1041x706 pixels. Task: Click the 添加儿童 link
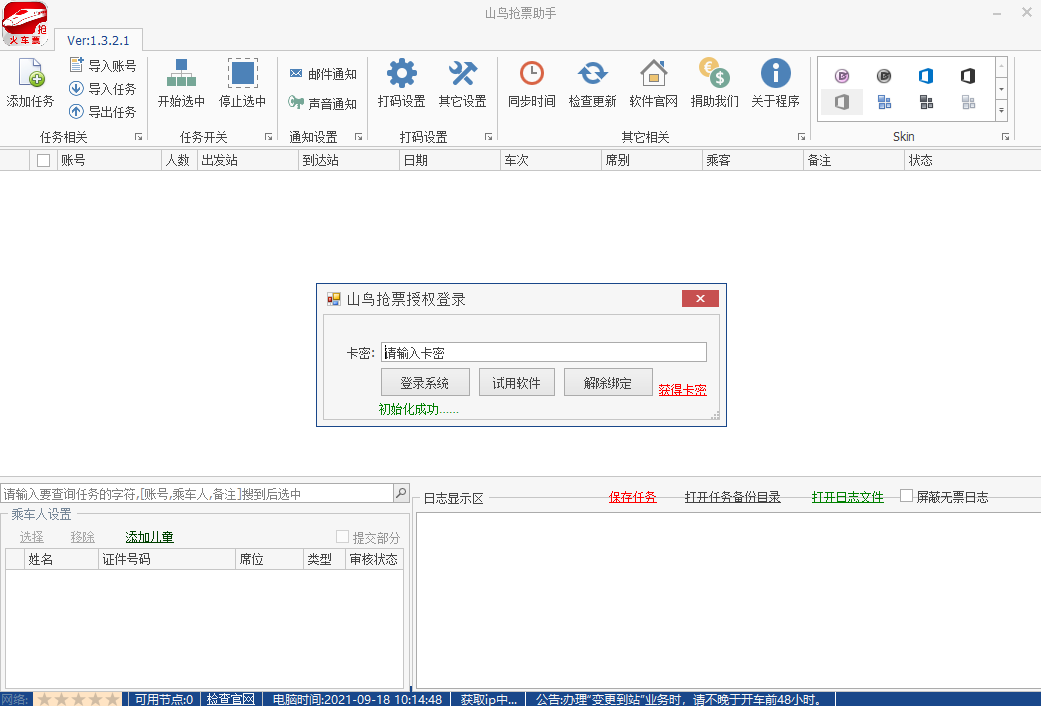click(149, 537)
